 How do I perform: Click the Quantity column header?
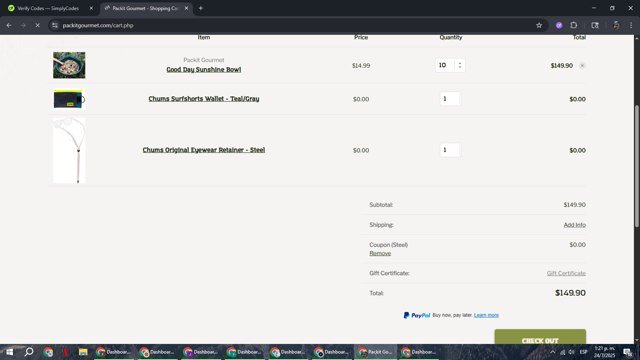pos(451,38)
